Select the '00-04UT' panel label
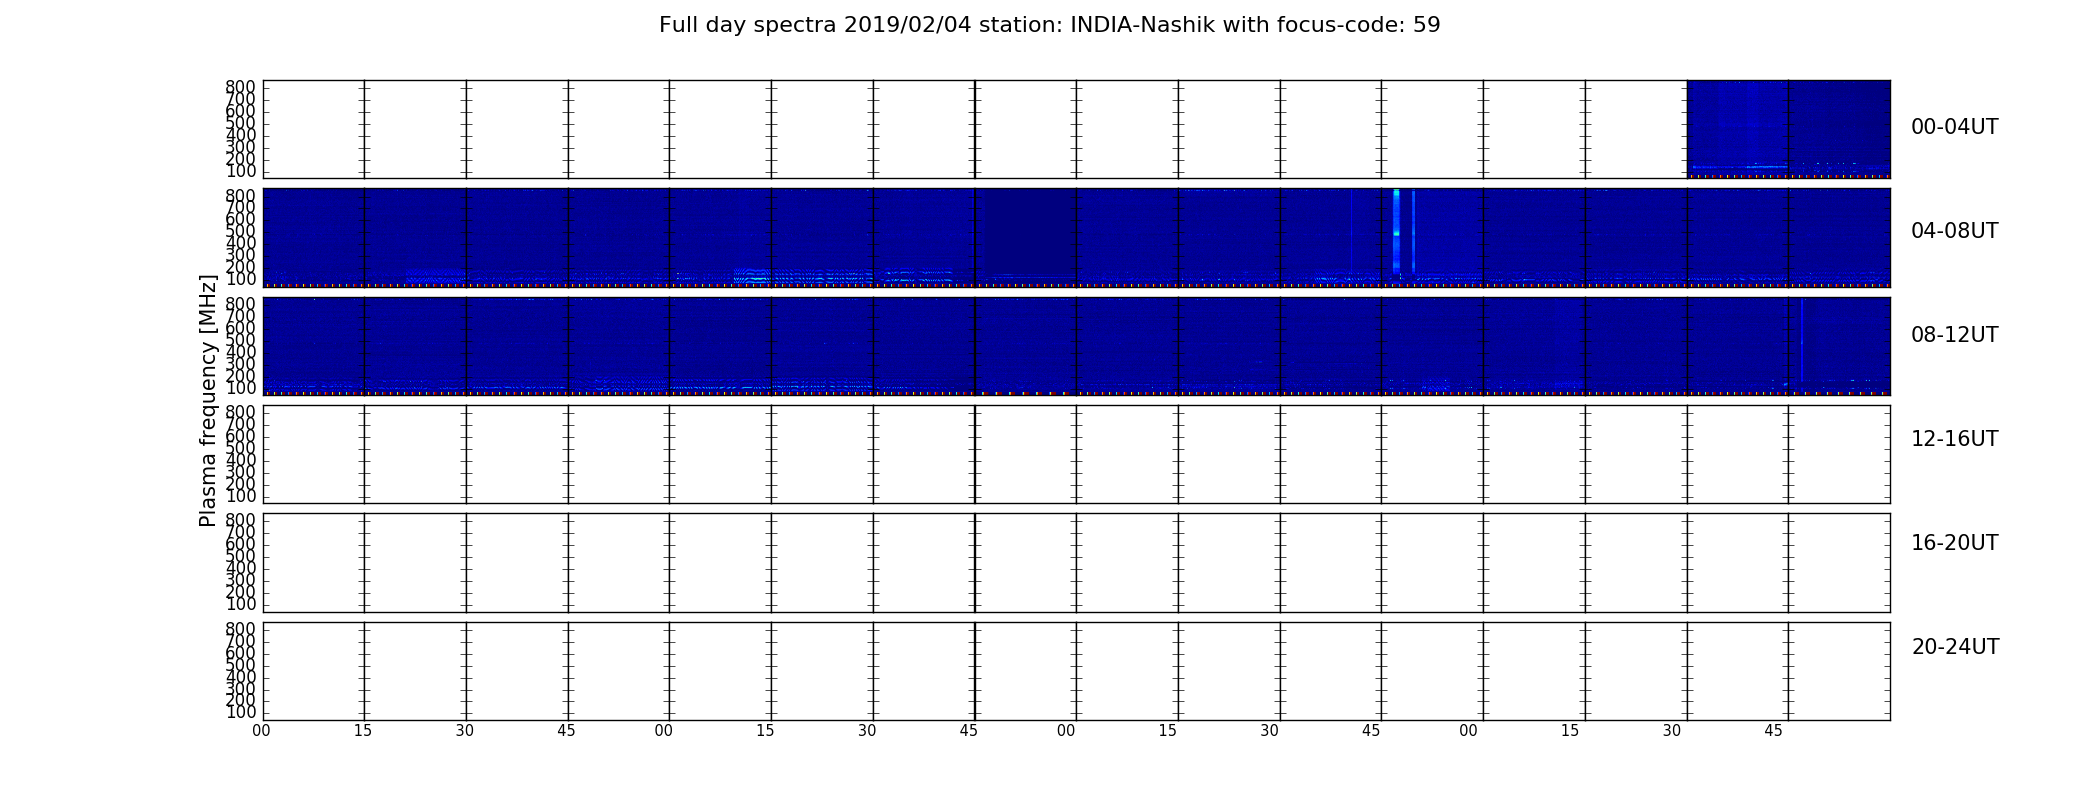The height and width of the screenshot is (800, 2100). click(1954, 127)
